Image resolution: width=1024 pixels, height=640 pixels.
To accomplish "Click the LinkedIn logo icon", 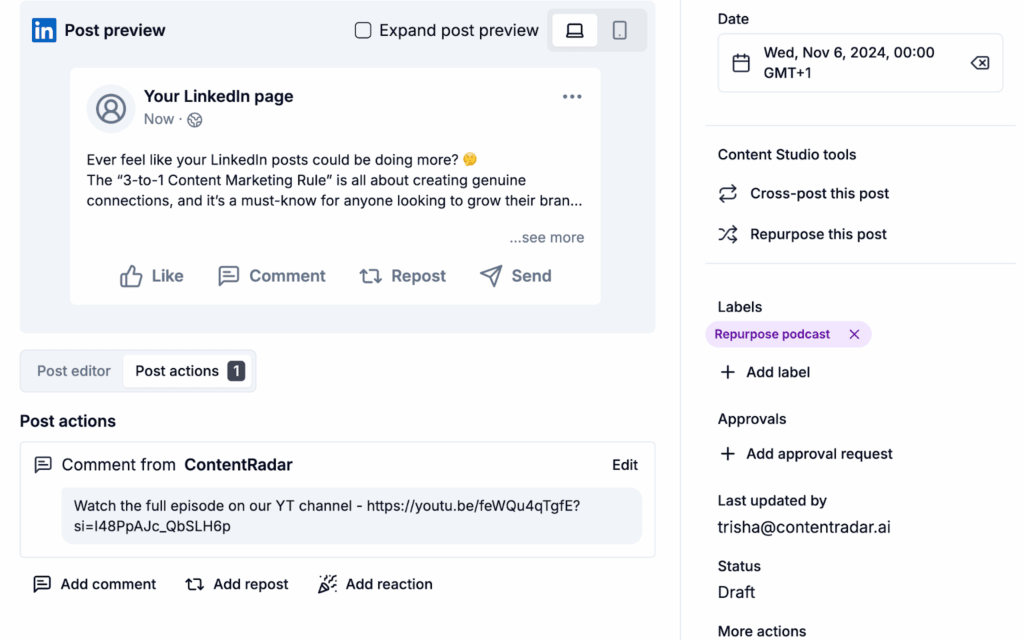I will tap(44, 30).
